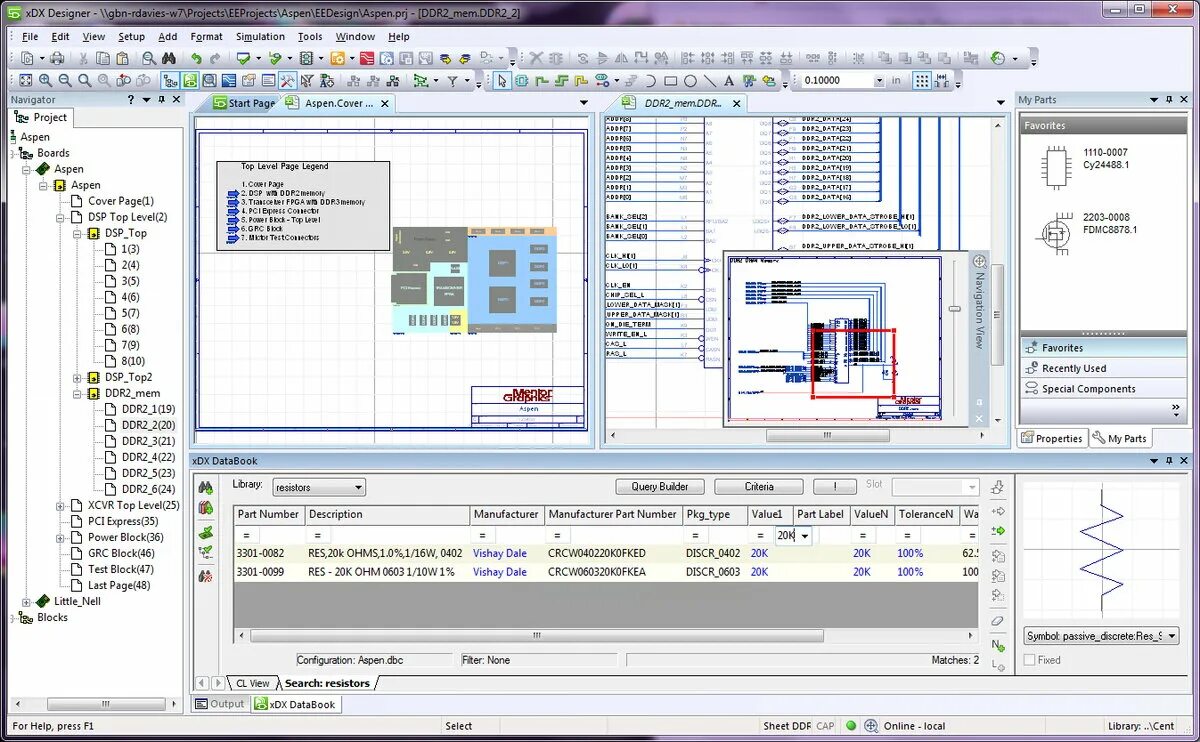The width and height of the screenshot is (1200, 742).
Task: Click the Output tab at bottom
Action: [x=219, y=704]
